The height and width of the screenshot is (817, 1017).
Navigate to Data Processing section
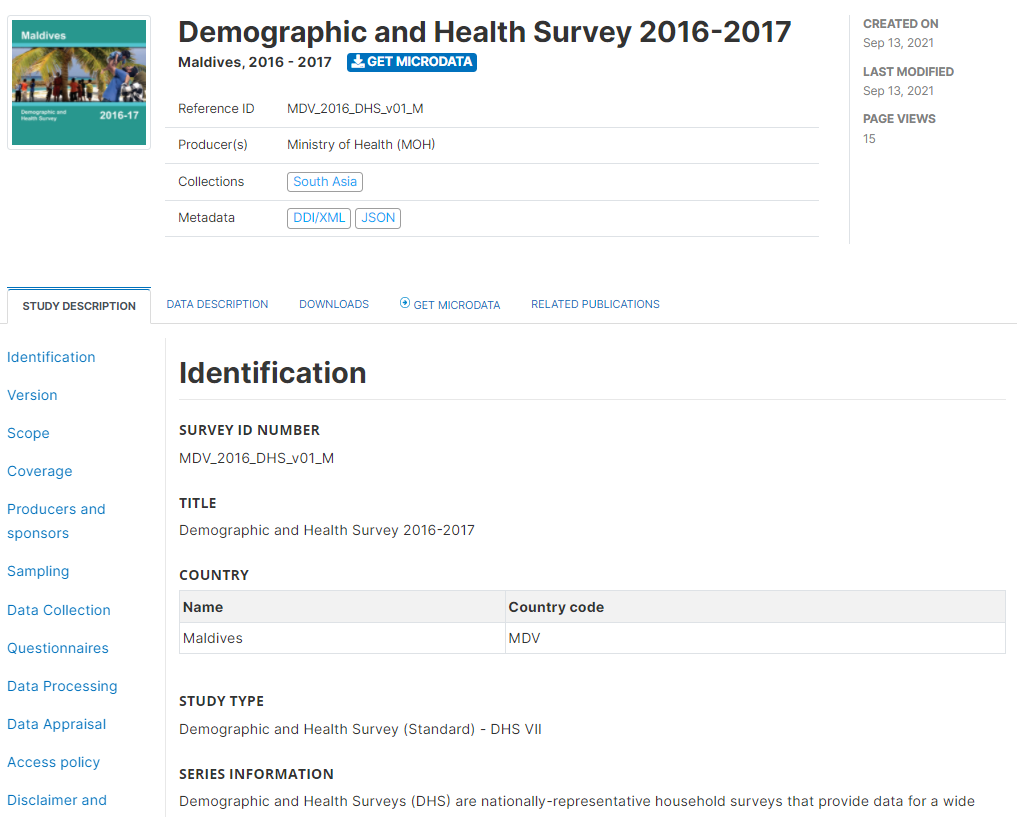(62, 686)
